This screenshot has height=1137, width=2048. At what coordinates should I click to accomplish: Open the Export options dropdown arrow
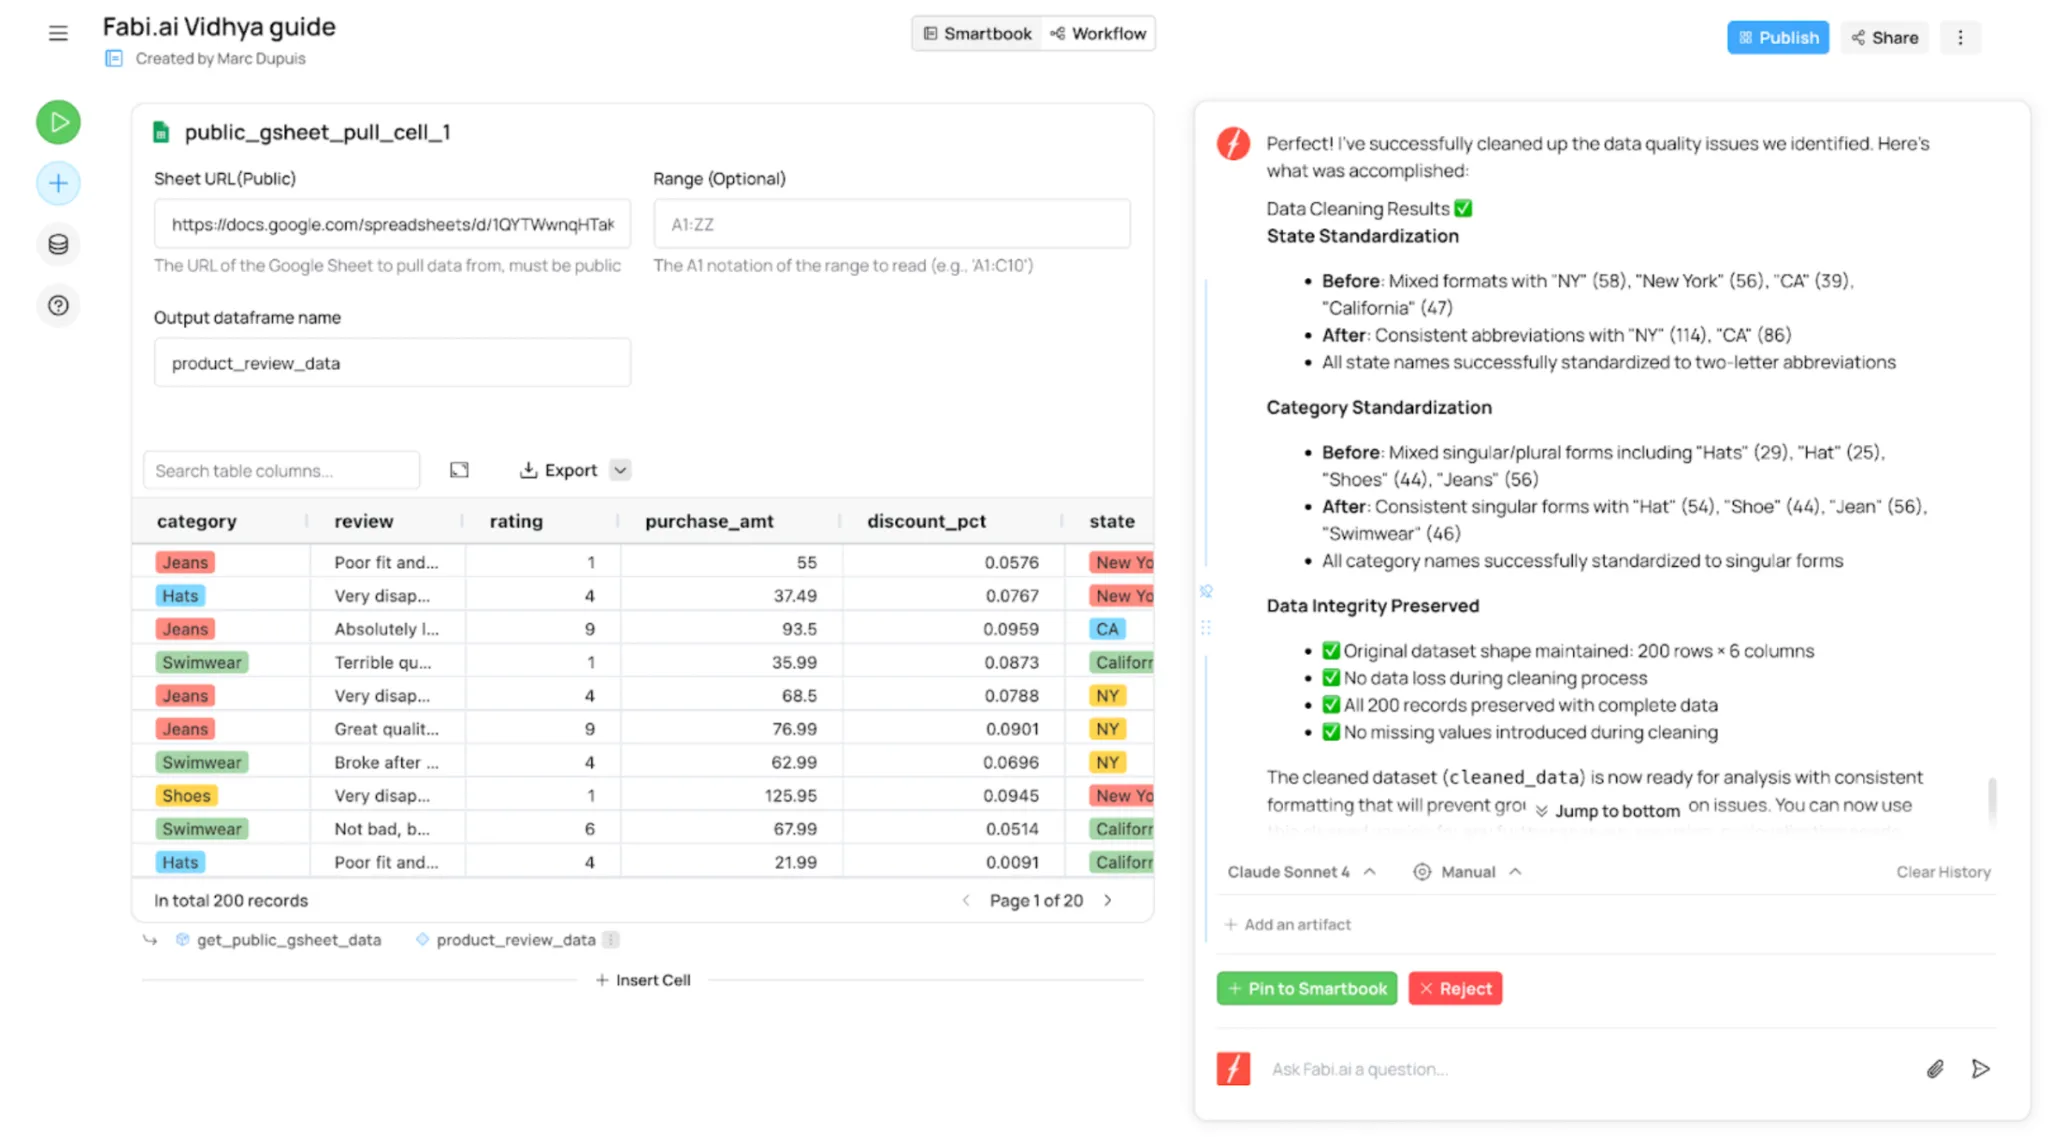click(620, 470)
